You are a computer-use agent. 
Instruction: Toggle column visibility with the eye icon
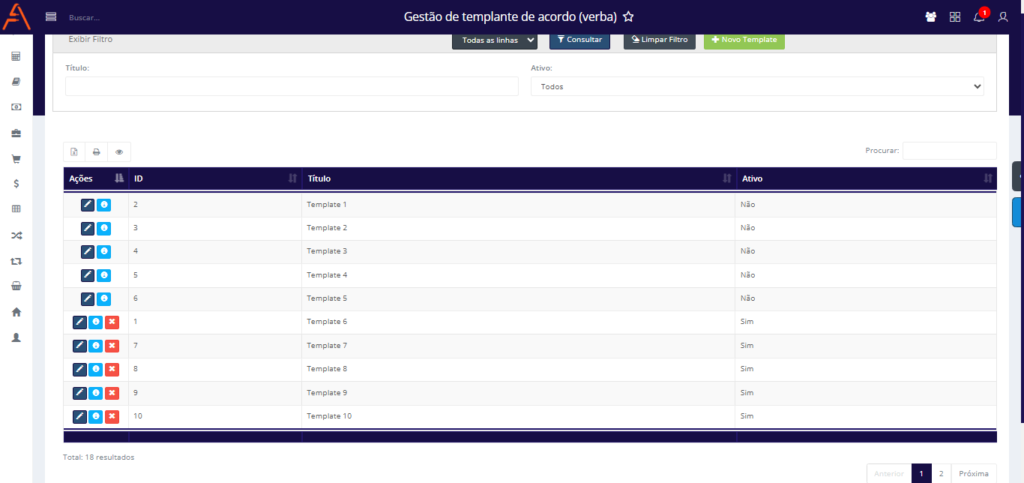tap(119, 152)
